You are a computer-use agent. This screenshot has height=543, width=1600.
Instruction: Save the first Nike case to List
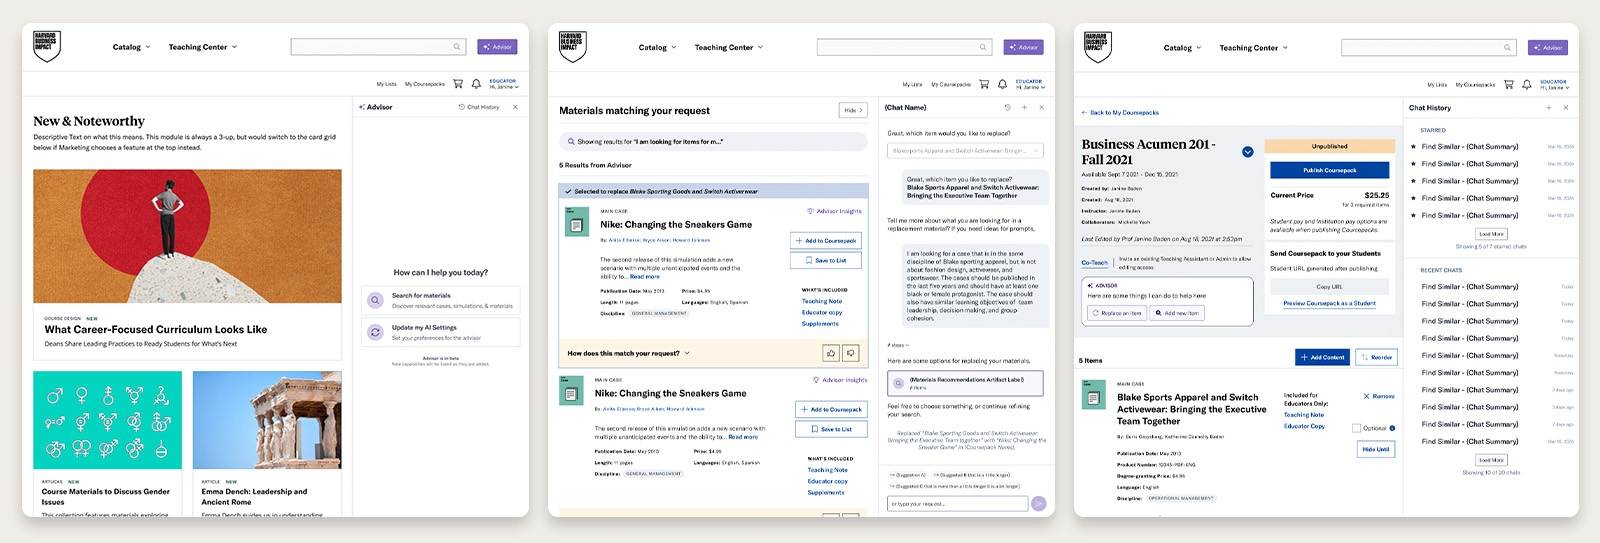(x=826, y=260)
